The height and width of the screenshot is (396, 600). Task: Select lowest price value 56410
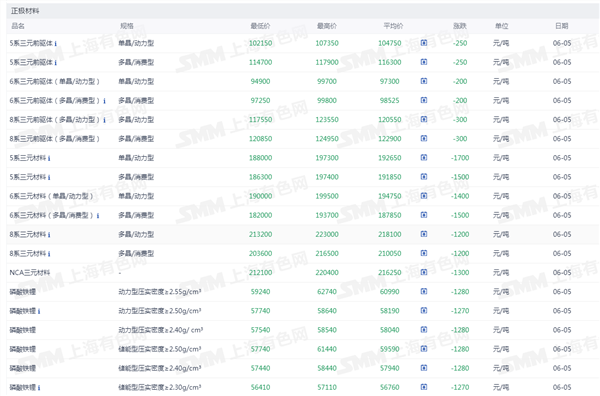[261, 388]
